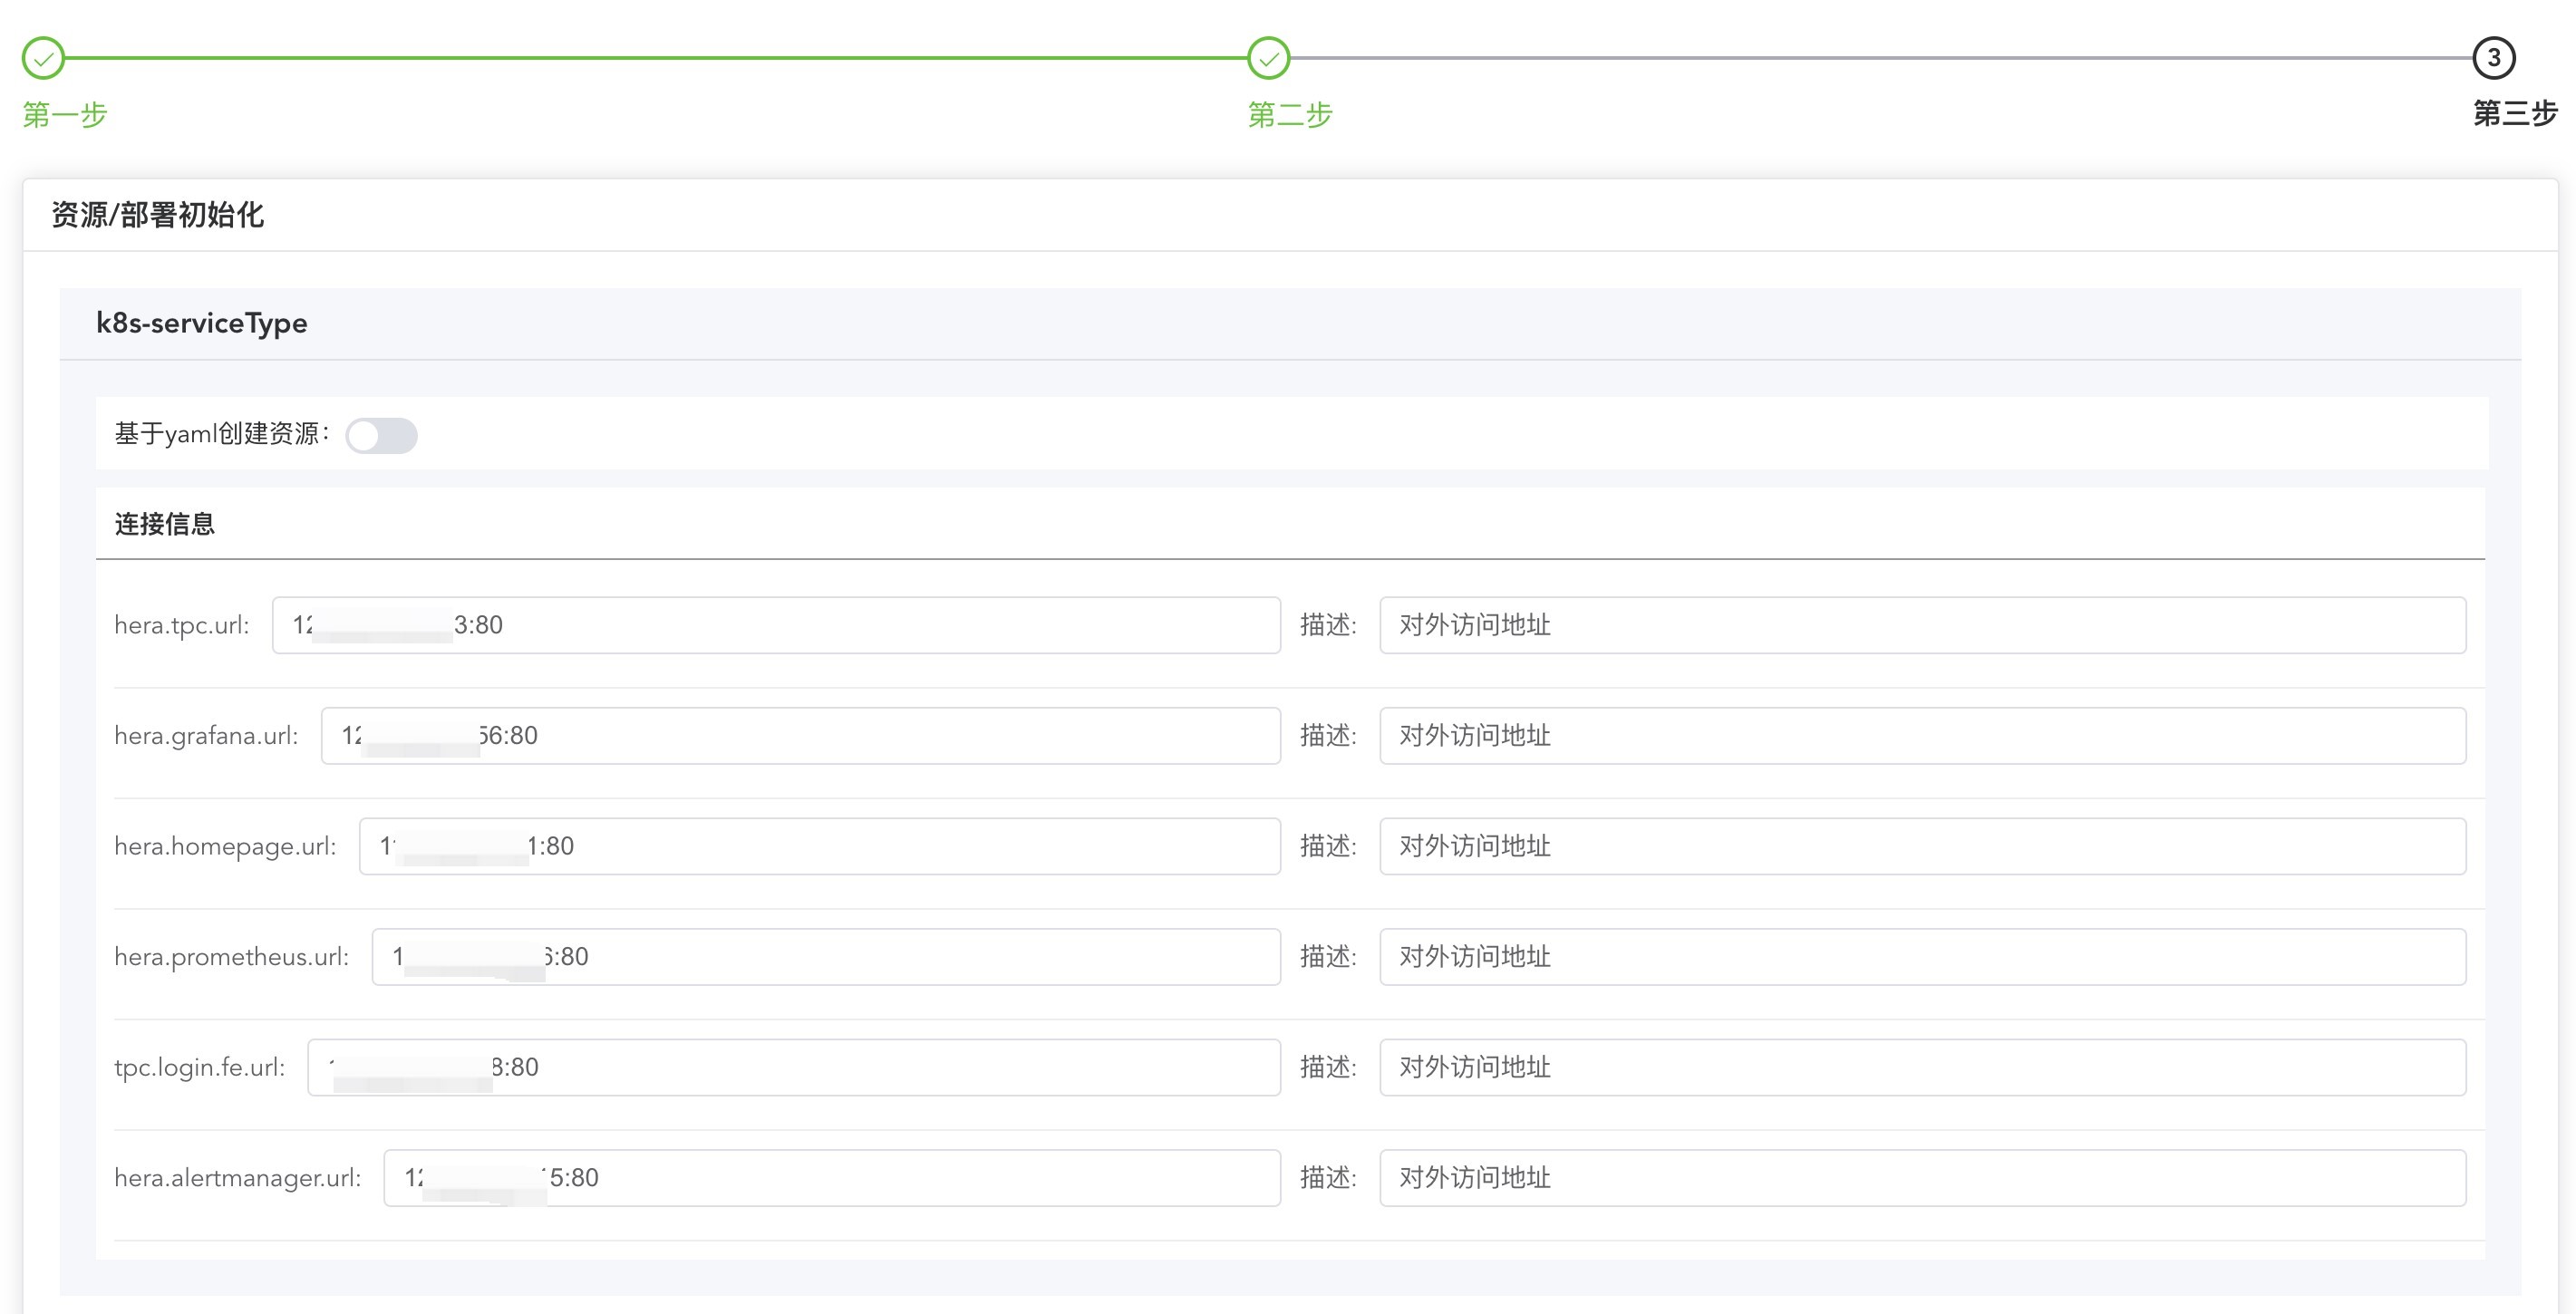This screenshot has height=1314, width=2576.
Task: Edit the hera.grafana.url input field
Action: pos(800,736)
